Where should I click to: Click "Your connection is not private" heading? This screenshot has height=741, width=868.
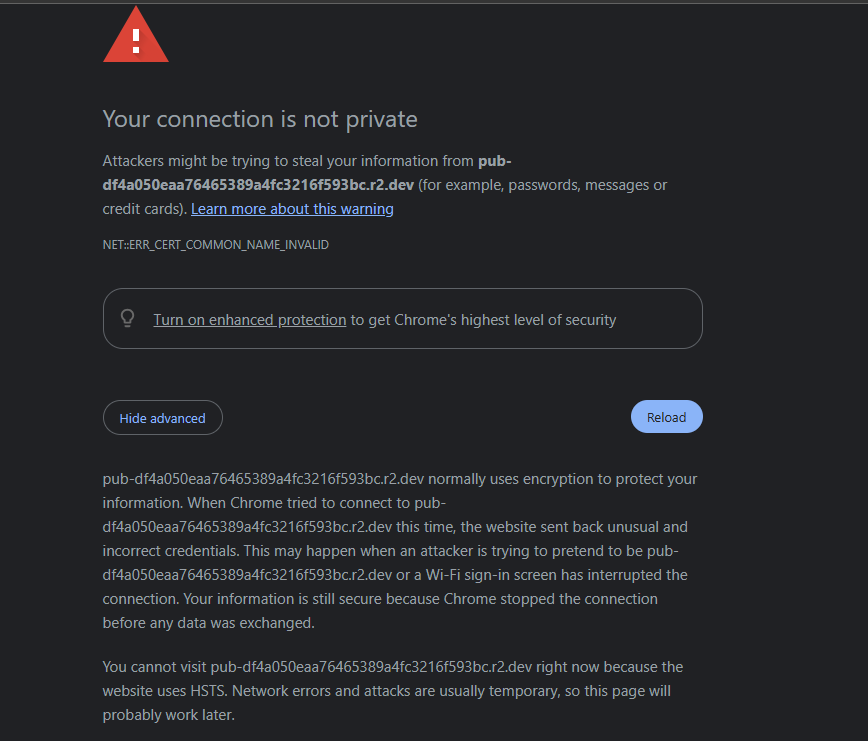[x=259, y=119]
